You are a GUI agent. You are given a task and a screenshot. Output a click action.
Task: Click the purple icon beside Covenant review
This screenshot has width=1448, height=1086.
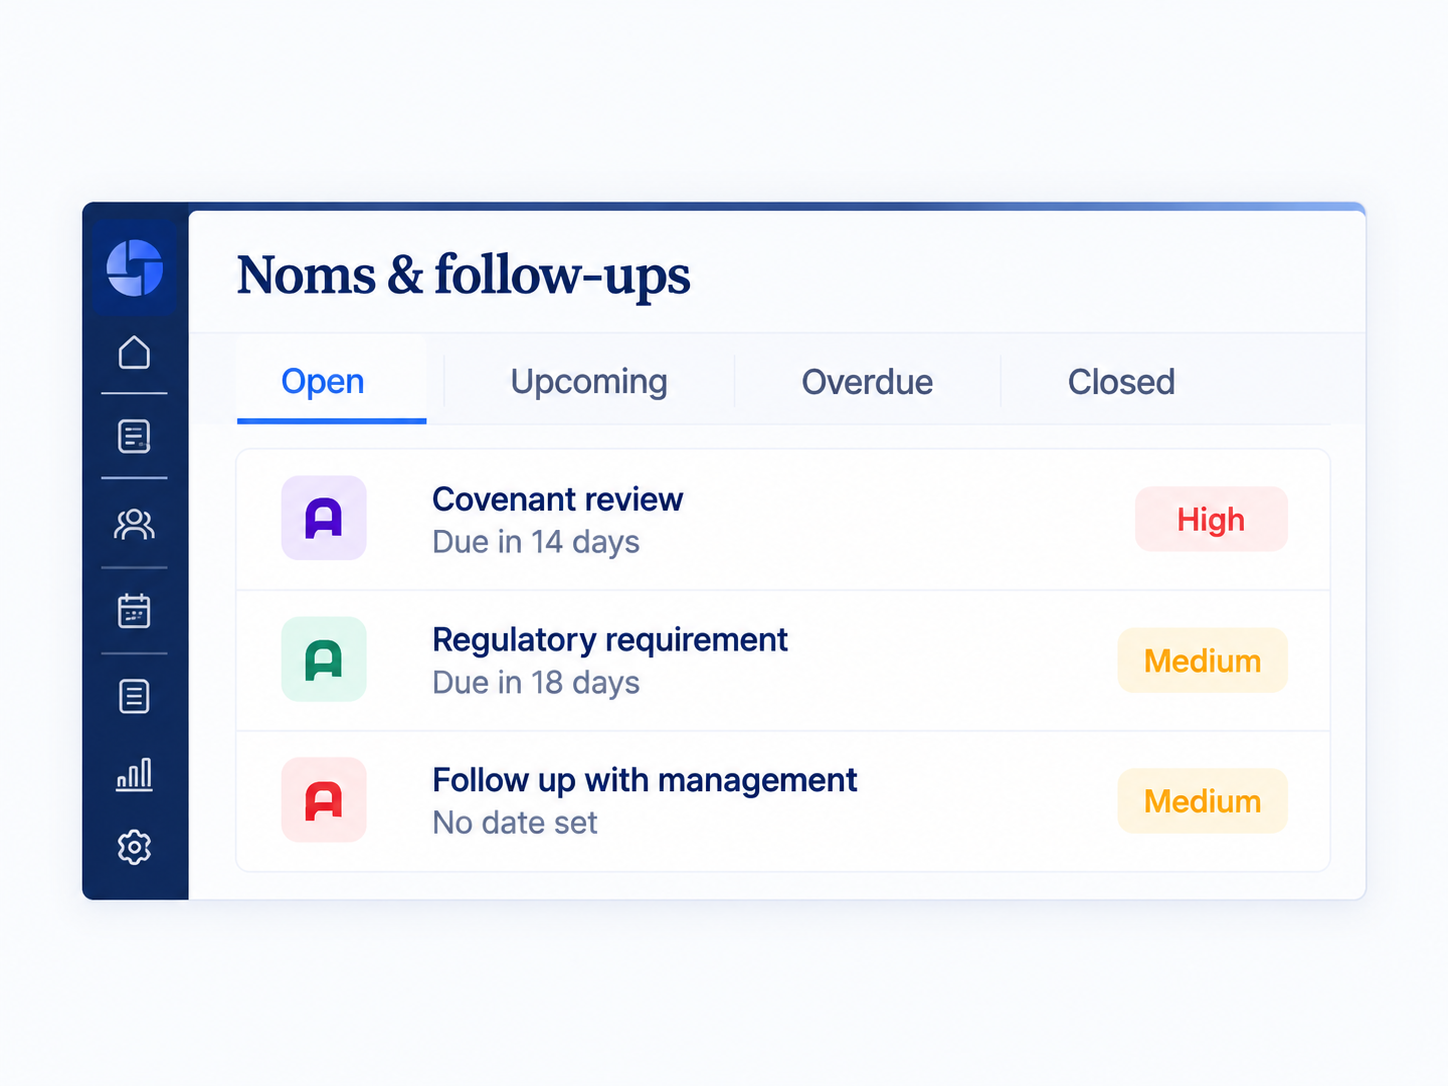pos(324,518)
